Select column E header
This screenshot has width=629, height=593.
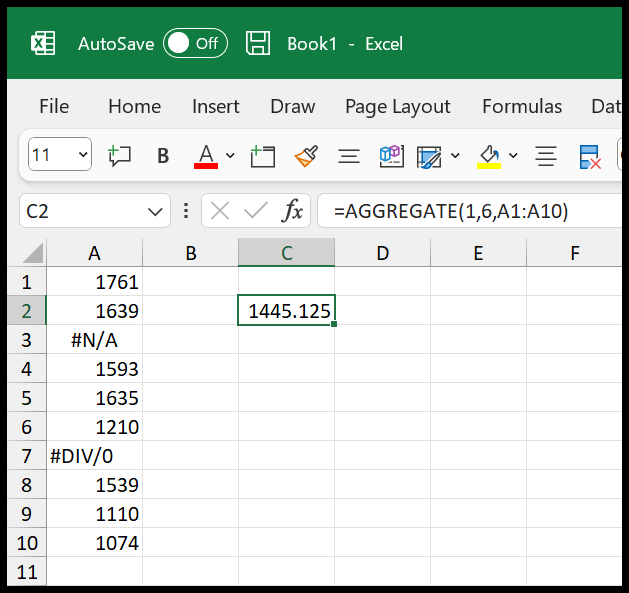click(x=479, y=253)
